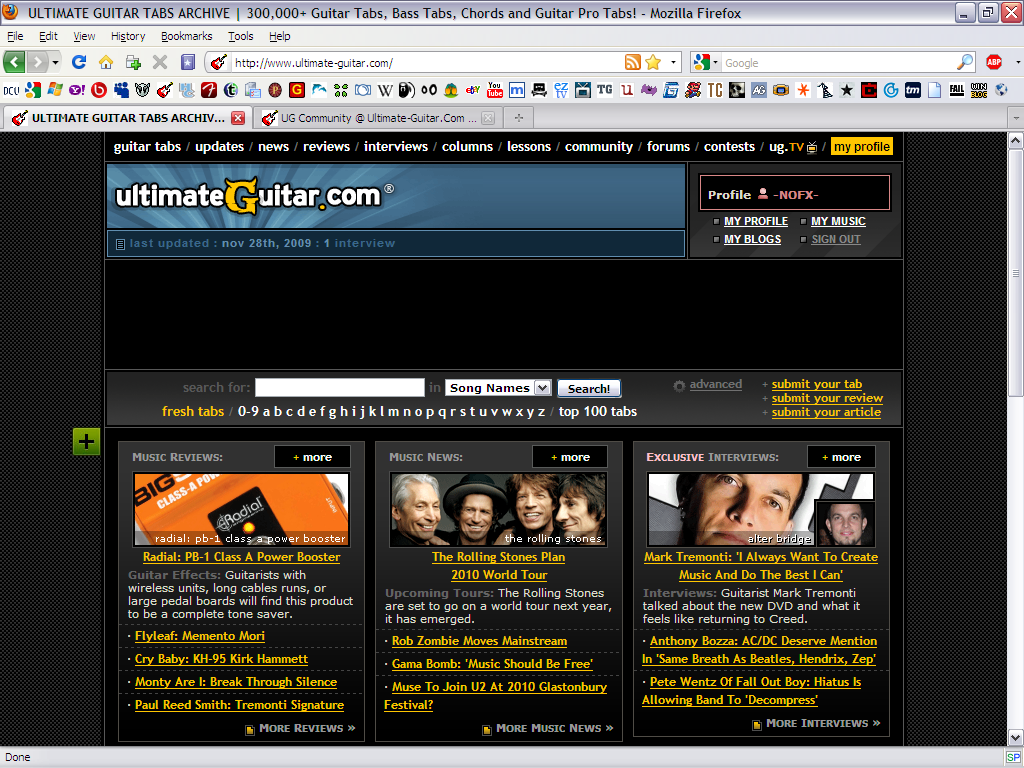
Task: Open the advanced search link
Action: (x=716, y=384)
